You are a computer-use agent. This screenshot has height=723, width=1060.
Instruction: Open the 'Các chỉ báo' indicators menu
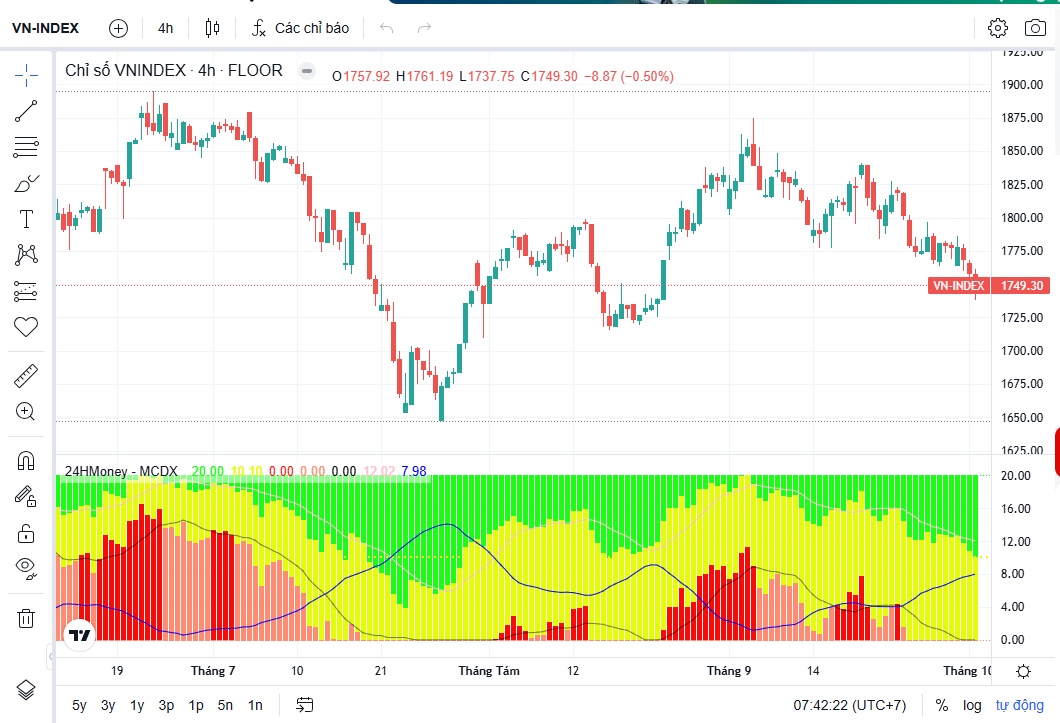tap(300, 28)
